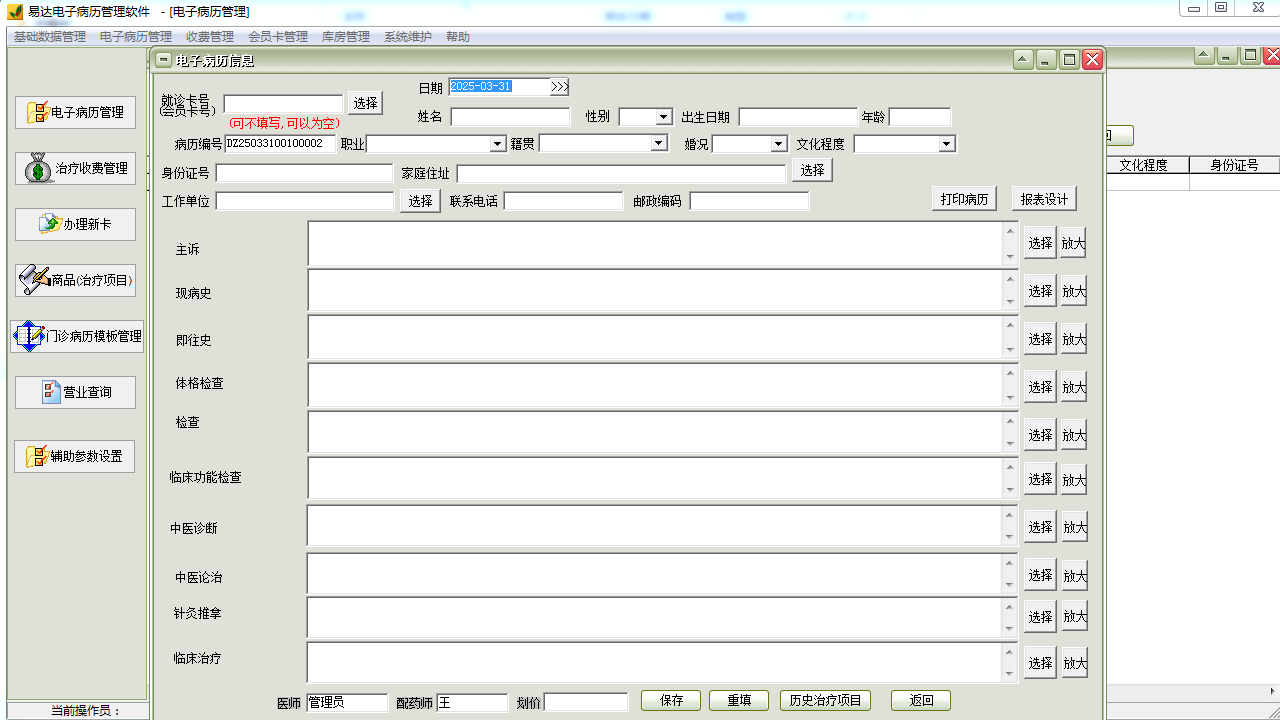This screenshot has height=720, width=1280.
Task: Click 放大 button for 主诉 field
Action: pos(1073,243)
